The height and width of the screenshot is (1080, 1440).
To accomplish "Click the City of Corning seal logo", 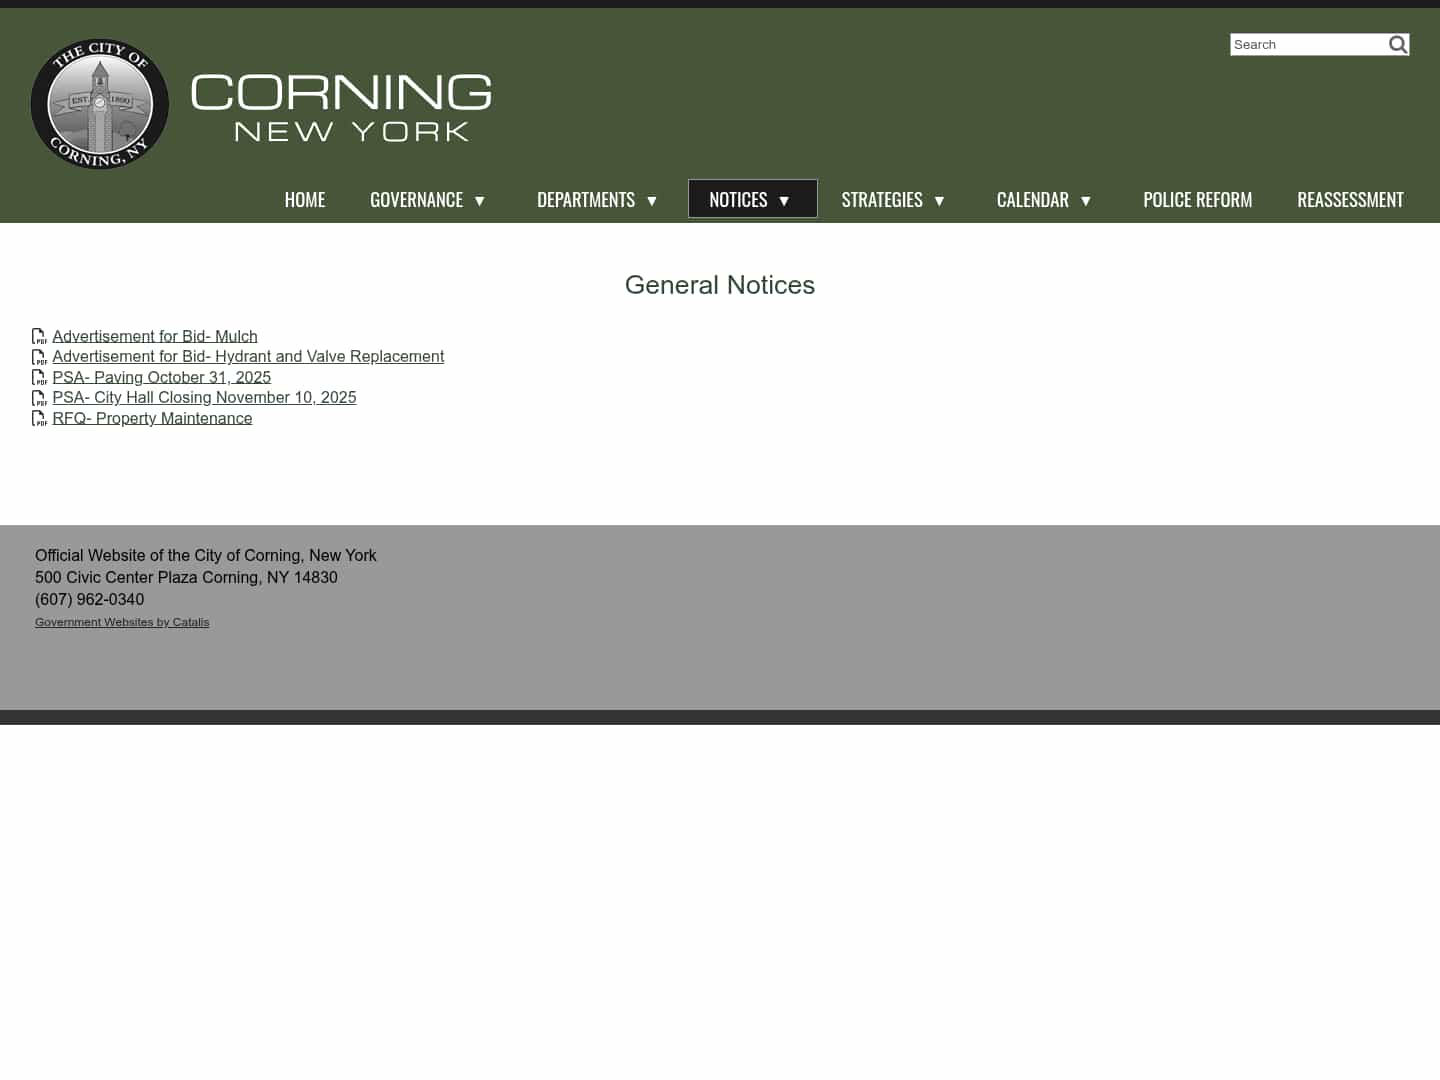I will point(99,104).
